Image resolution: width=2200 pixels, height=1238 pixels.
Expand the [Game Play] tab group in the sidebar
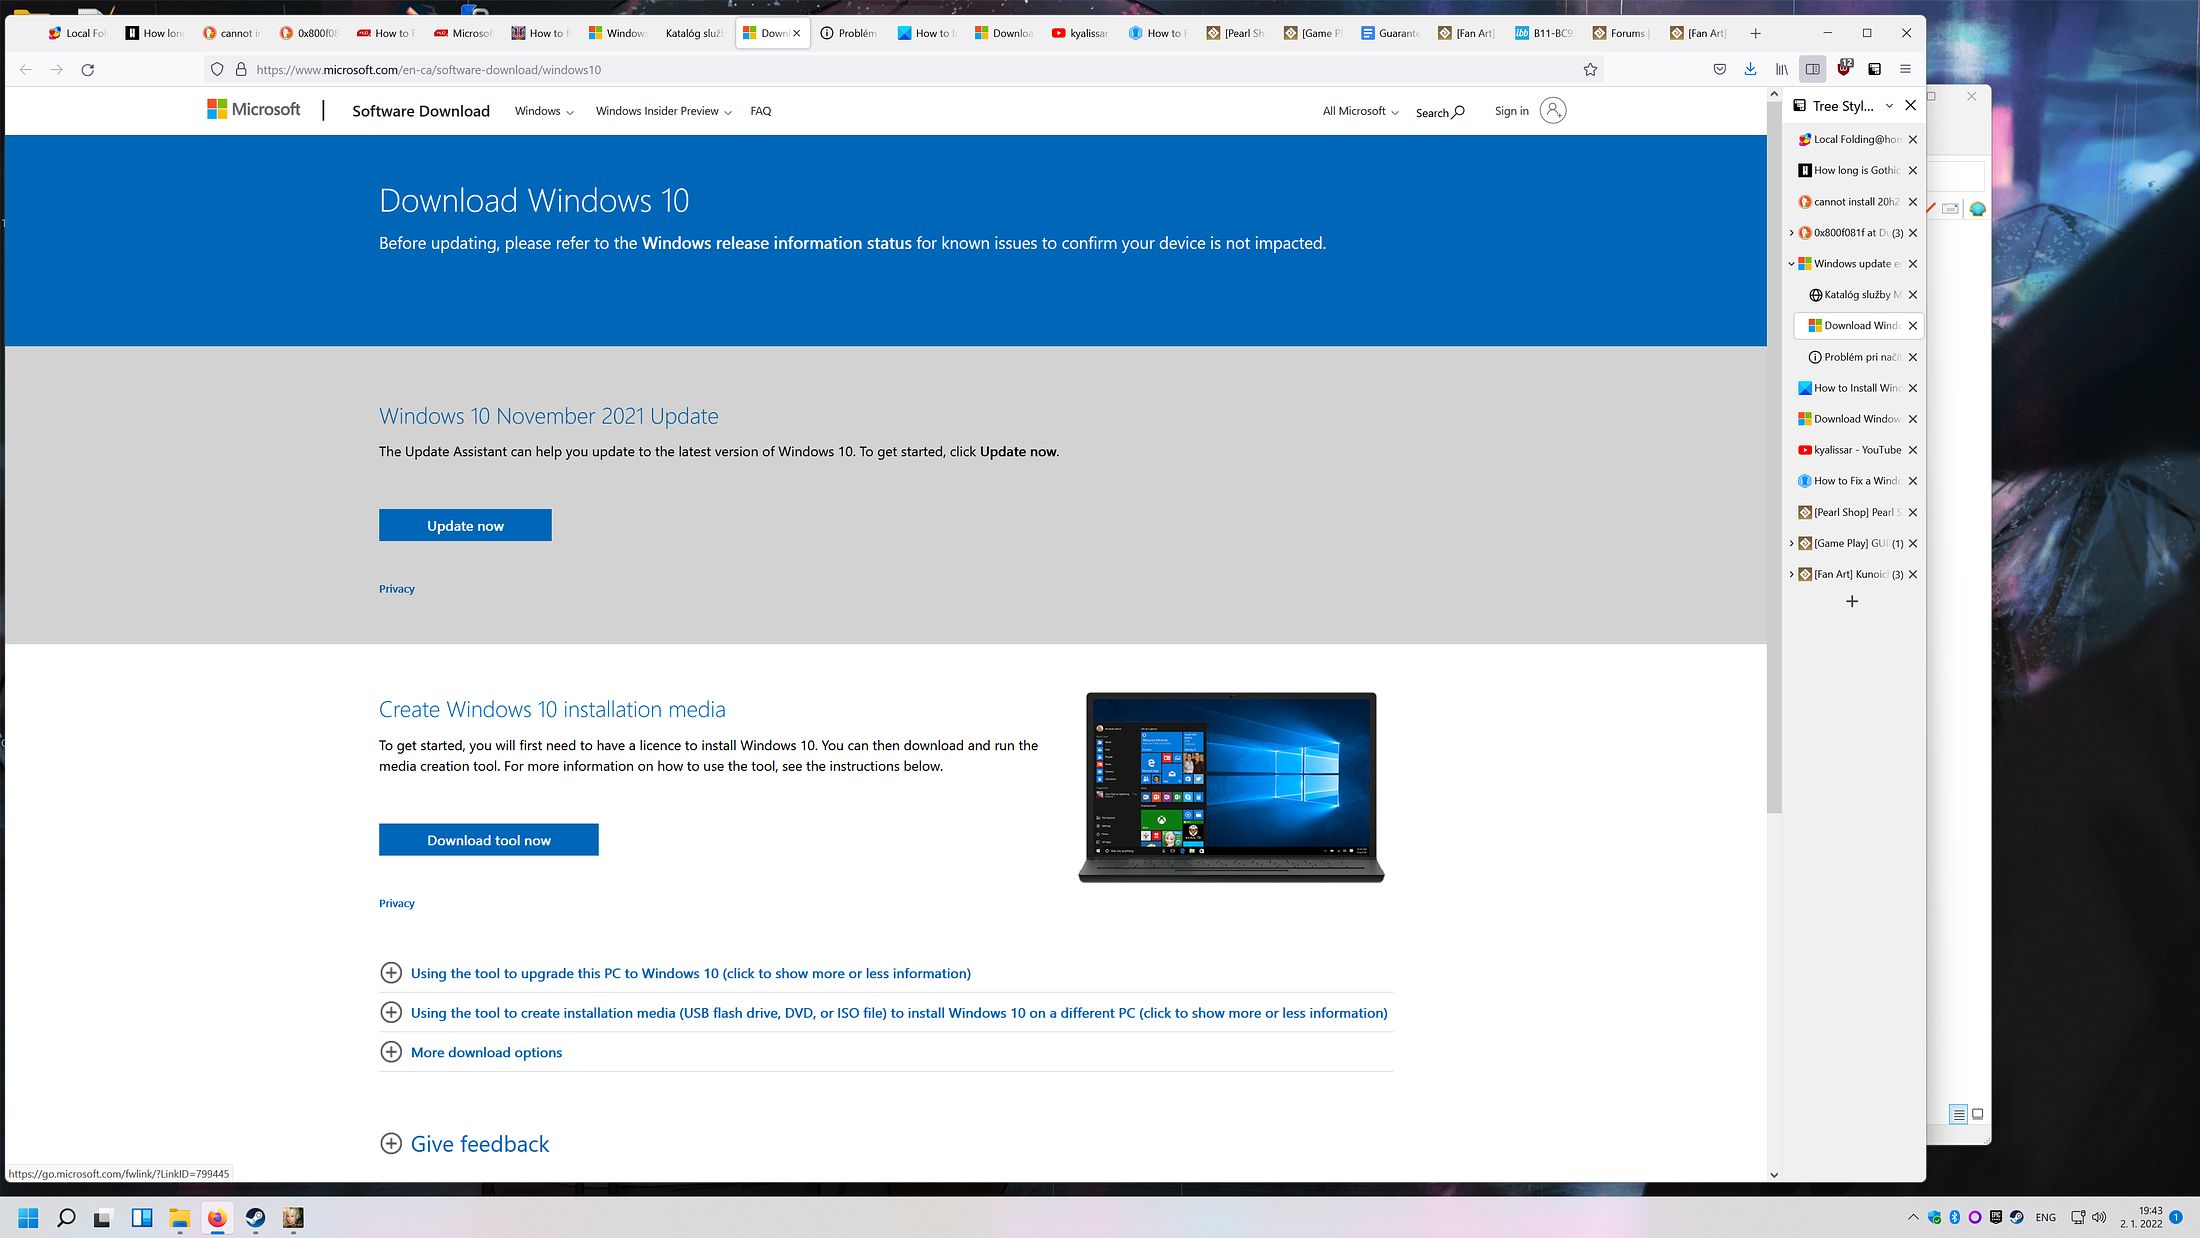tap(1791, 544)
